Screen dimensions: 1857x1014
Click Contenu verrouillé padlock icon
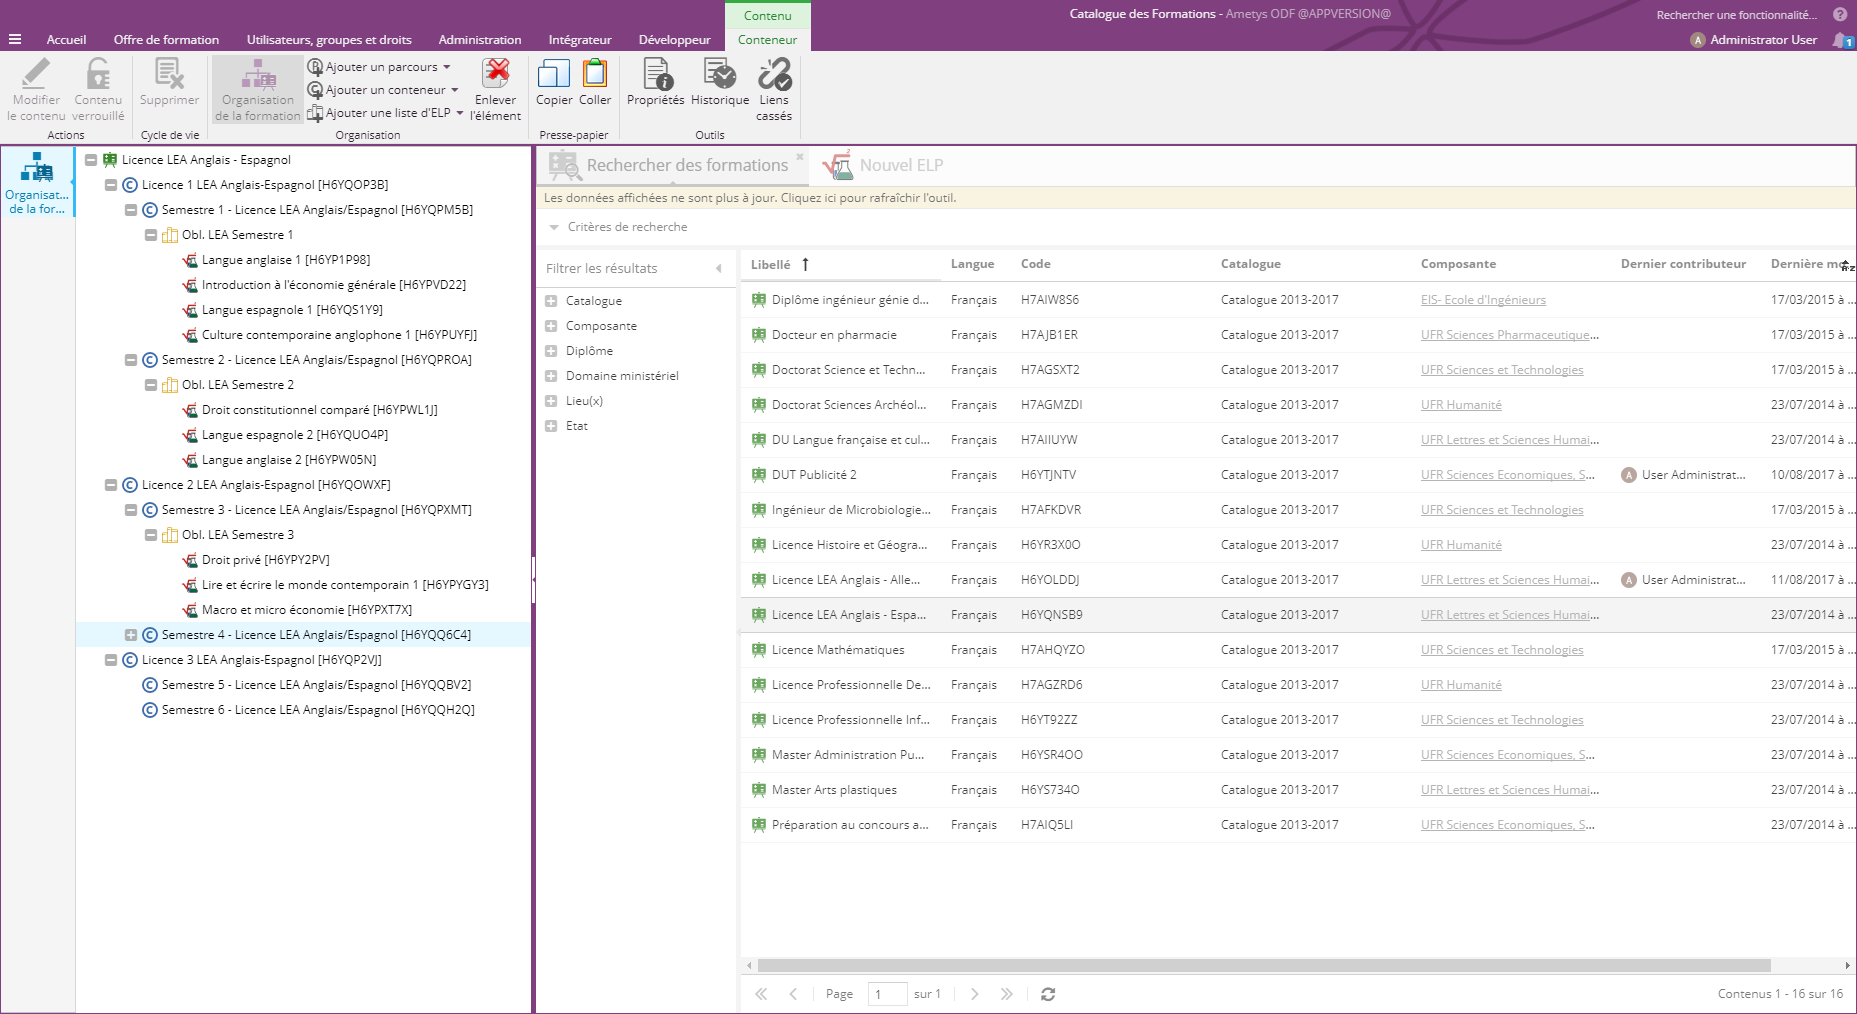98,74
